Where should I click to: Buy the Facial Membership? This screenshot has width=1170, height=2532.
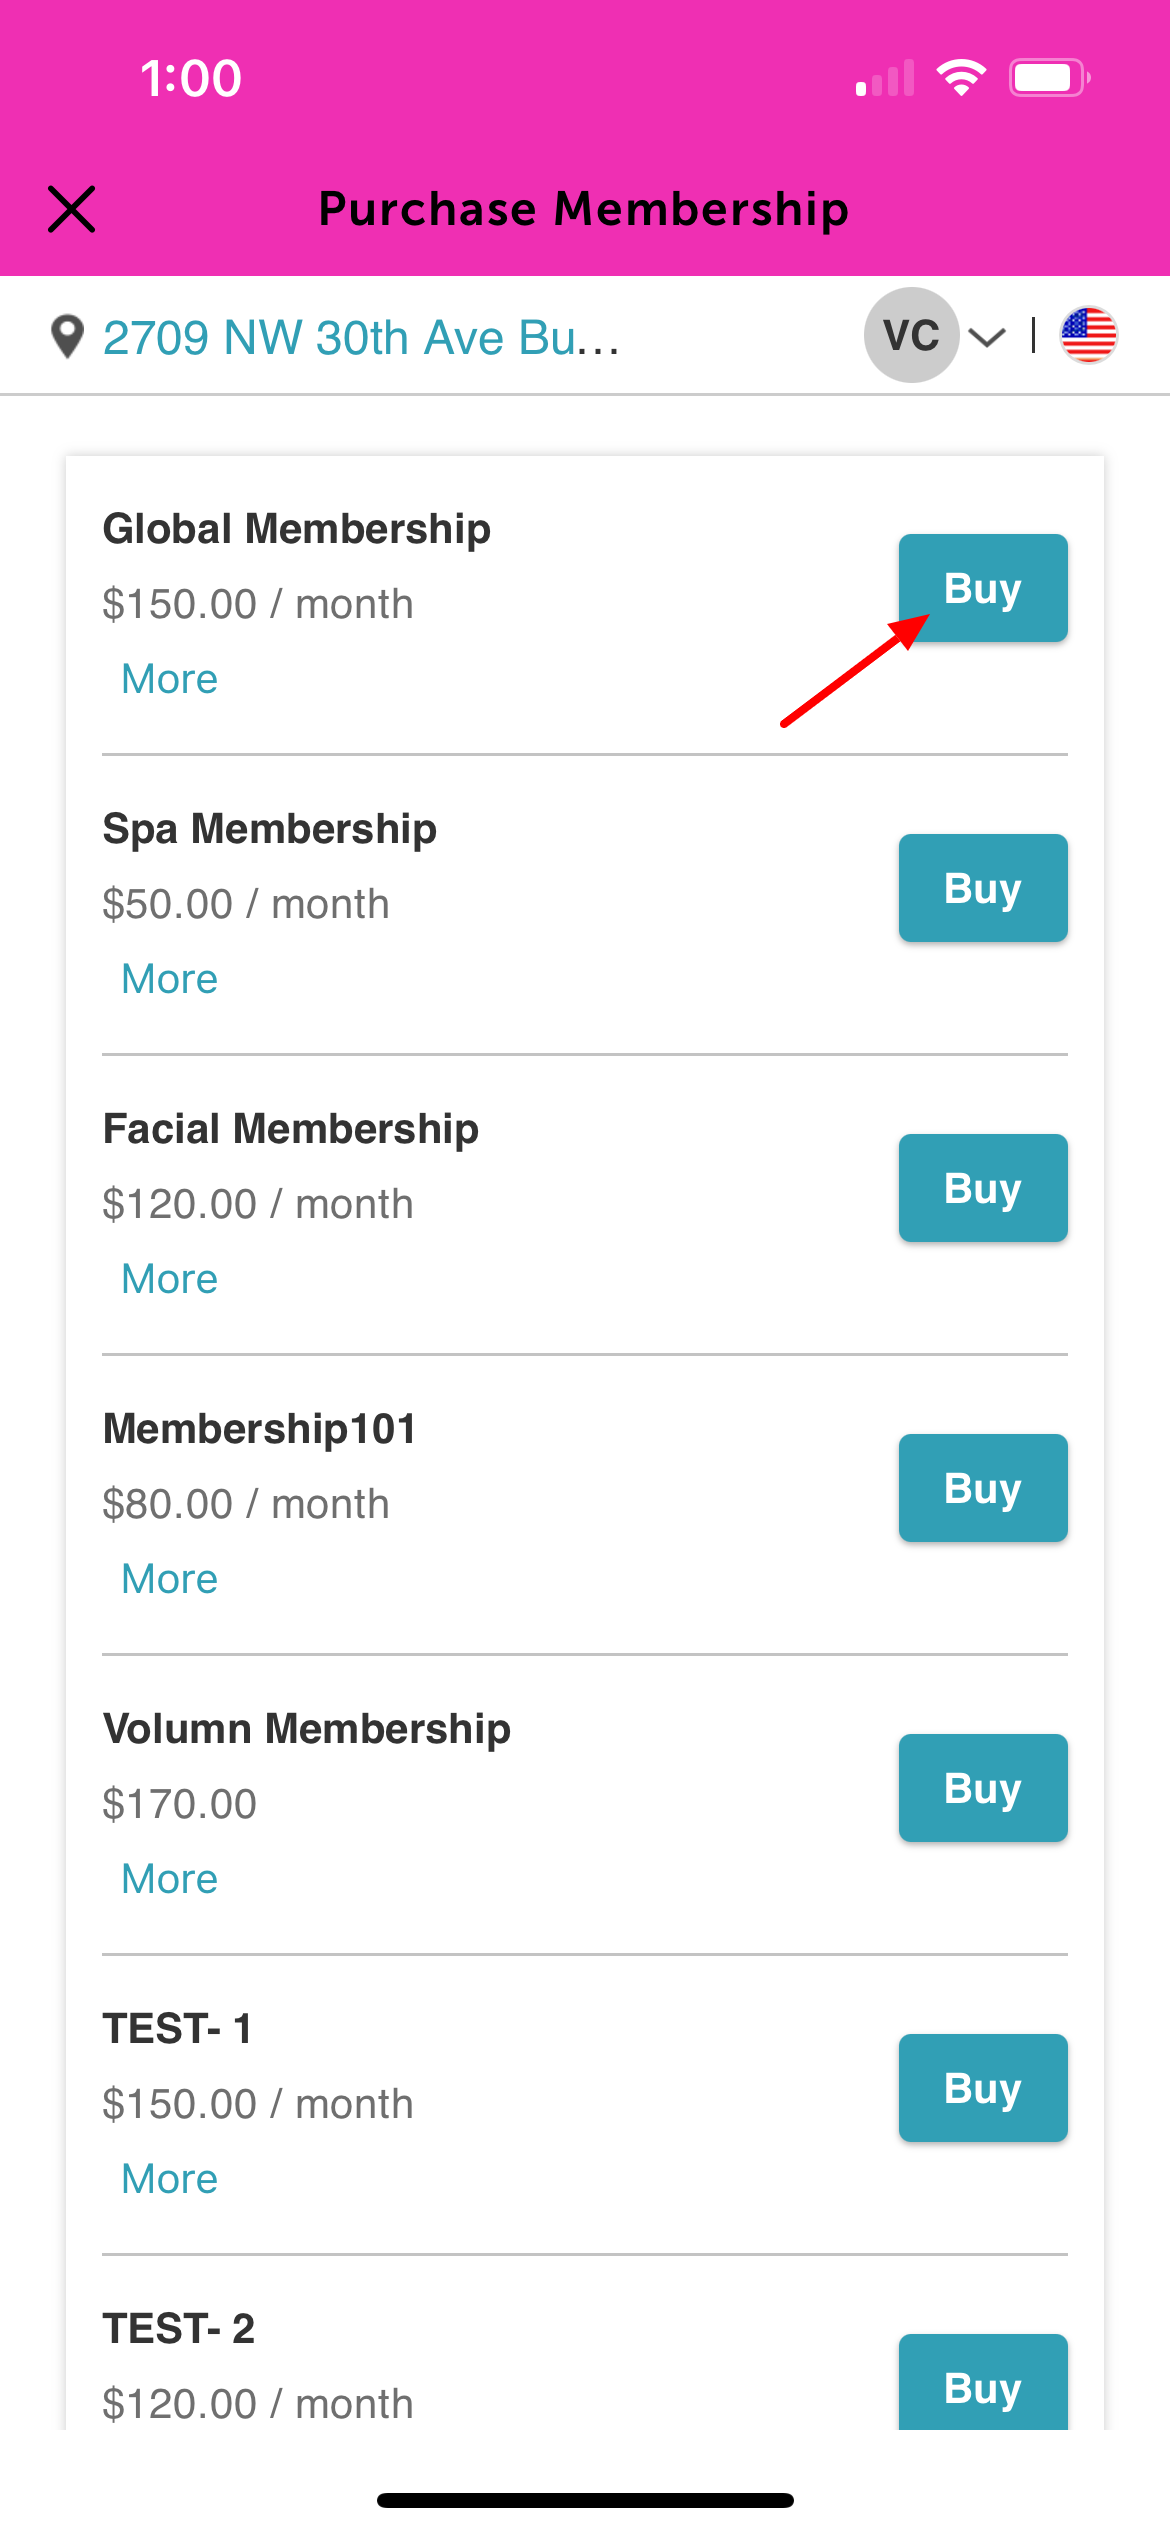click(x=983, y=1188)
